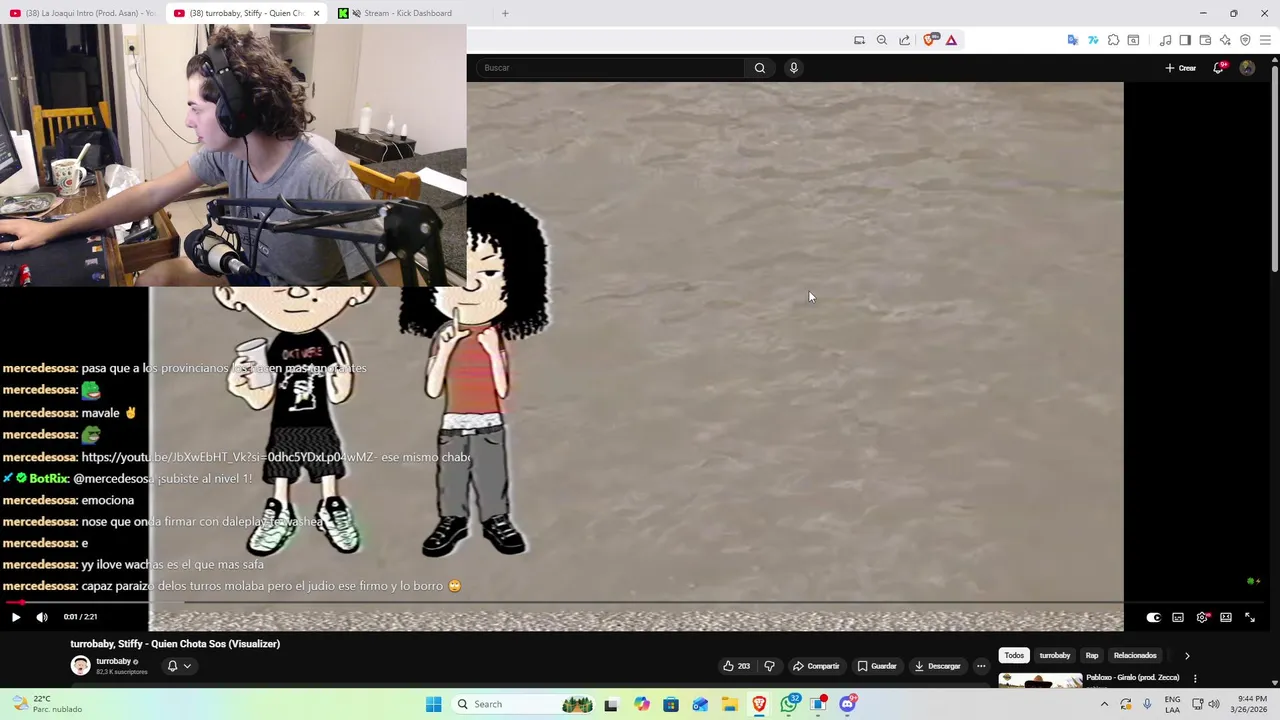
Task: Click the YouTube Buscar search field
Action: point(610,68)
